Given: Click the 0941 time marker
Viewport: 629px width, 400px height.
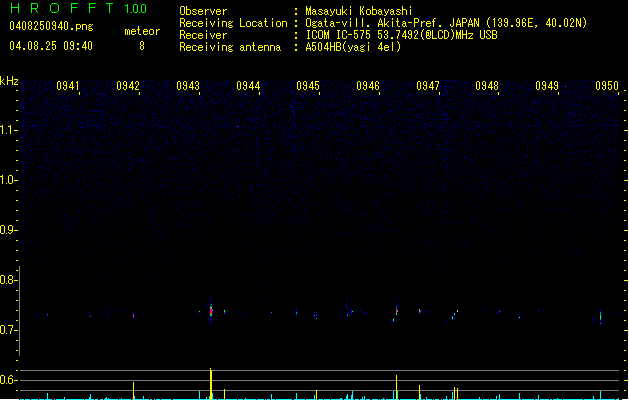Looking at the screenshot, I should (68, 85).
